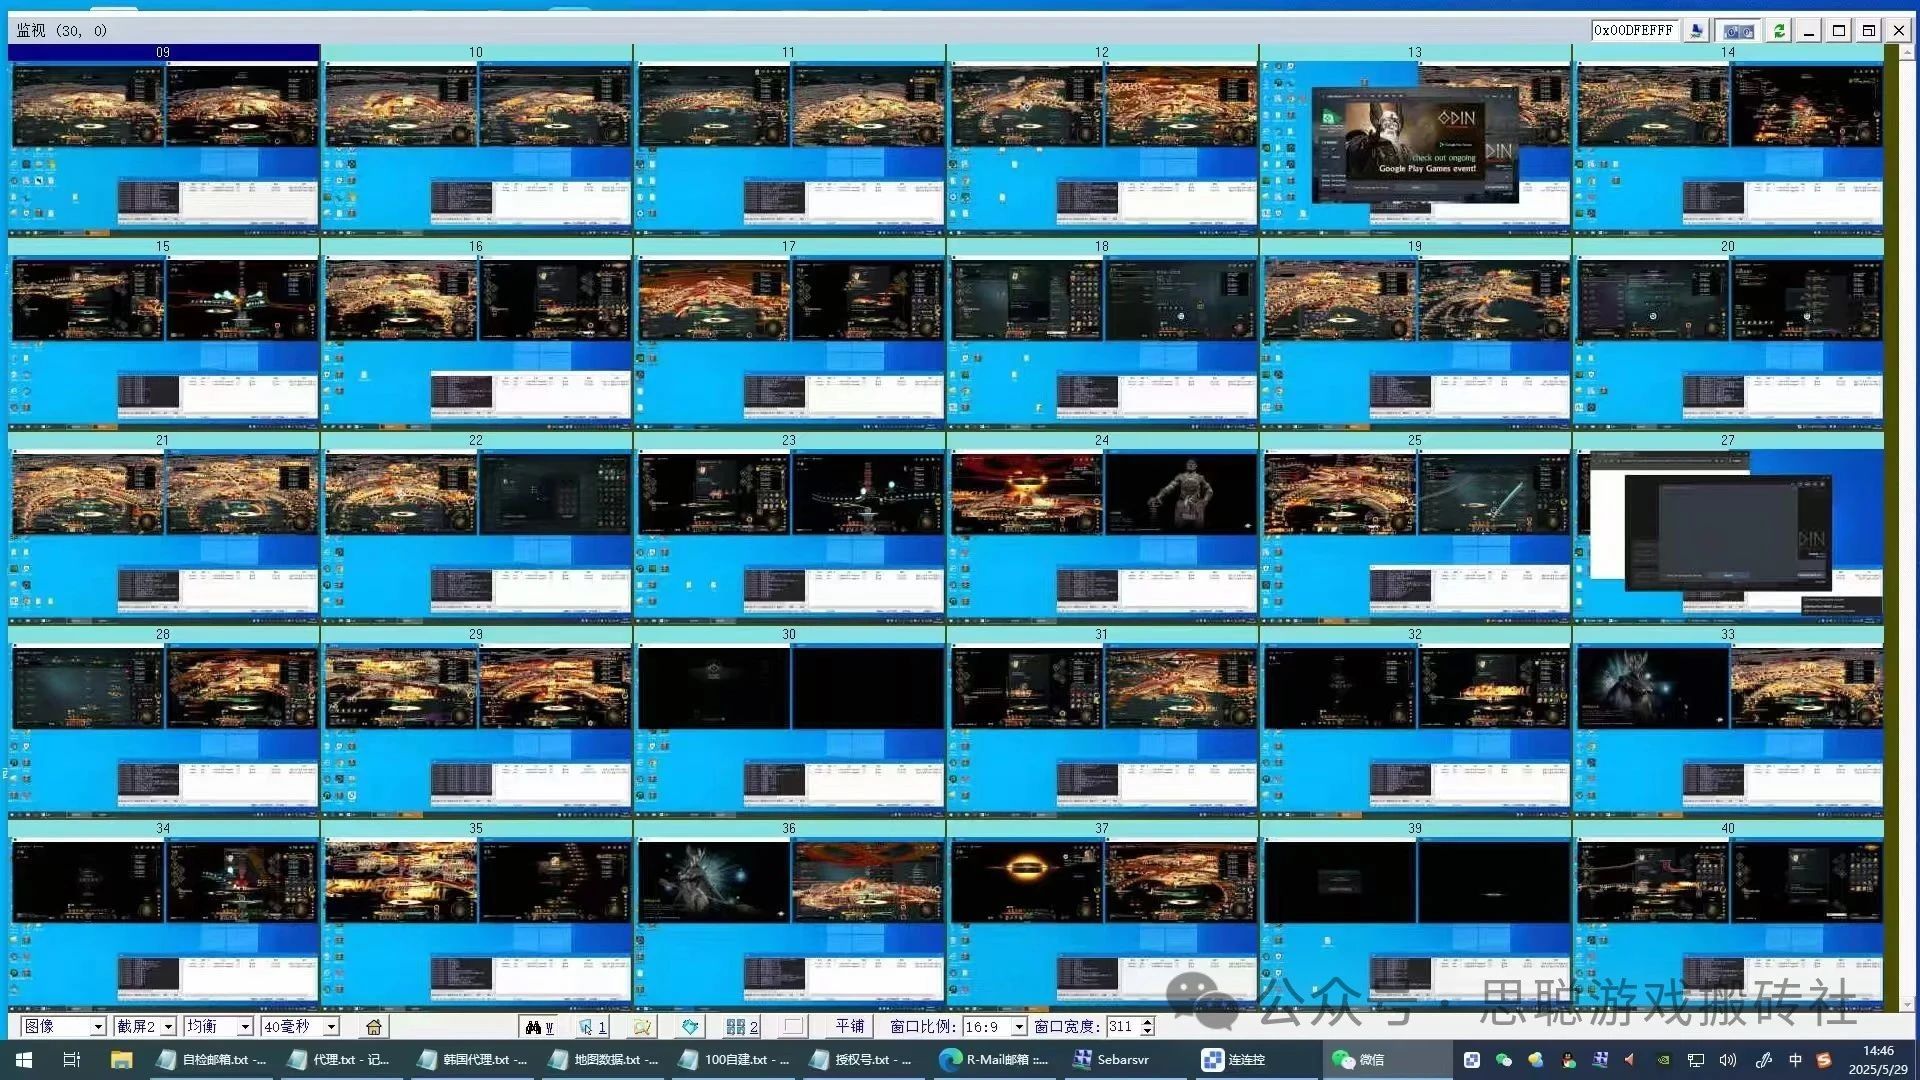Viewport: 1920px width, 1080px height.
Task: Click the computer disconnect icon at top
Action: [x=1696, y=31]
